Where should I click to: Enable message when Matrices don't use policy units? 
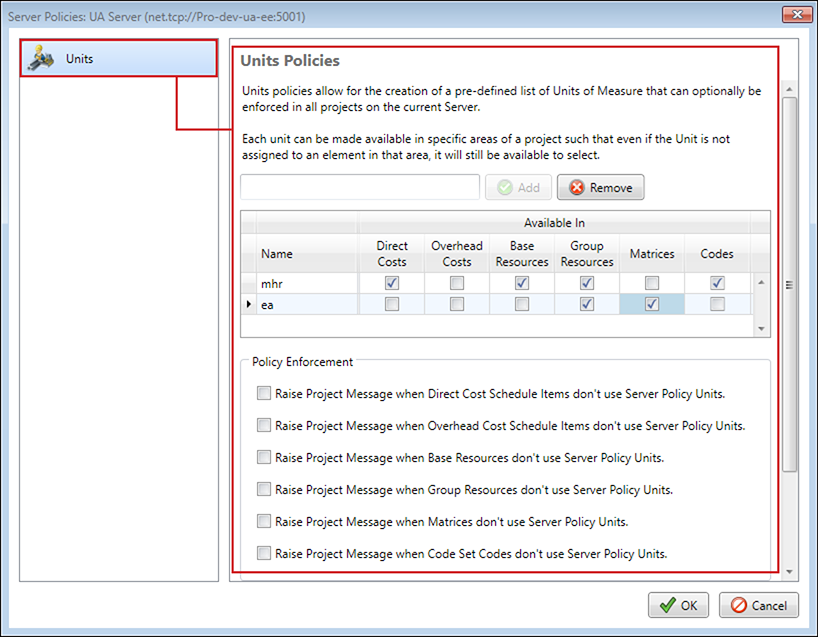(264, 521)
